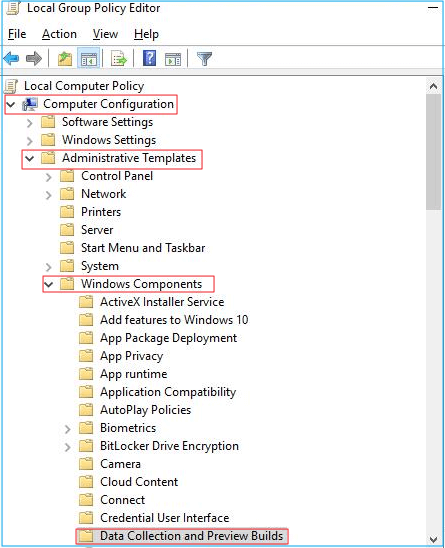Click the Connect folder icon

click(86, 500)
